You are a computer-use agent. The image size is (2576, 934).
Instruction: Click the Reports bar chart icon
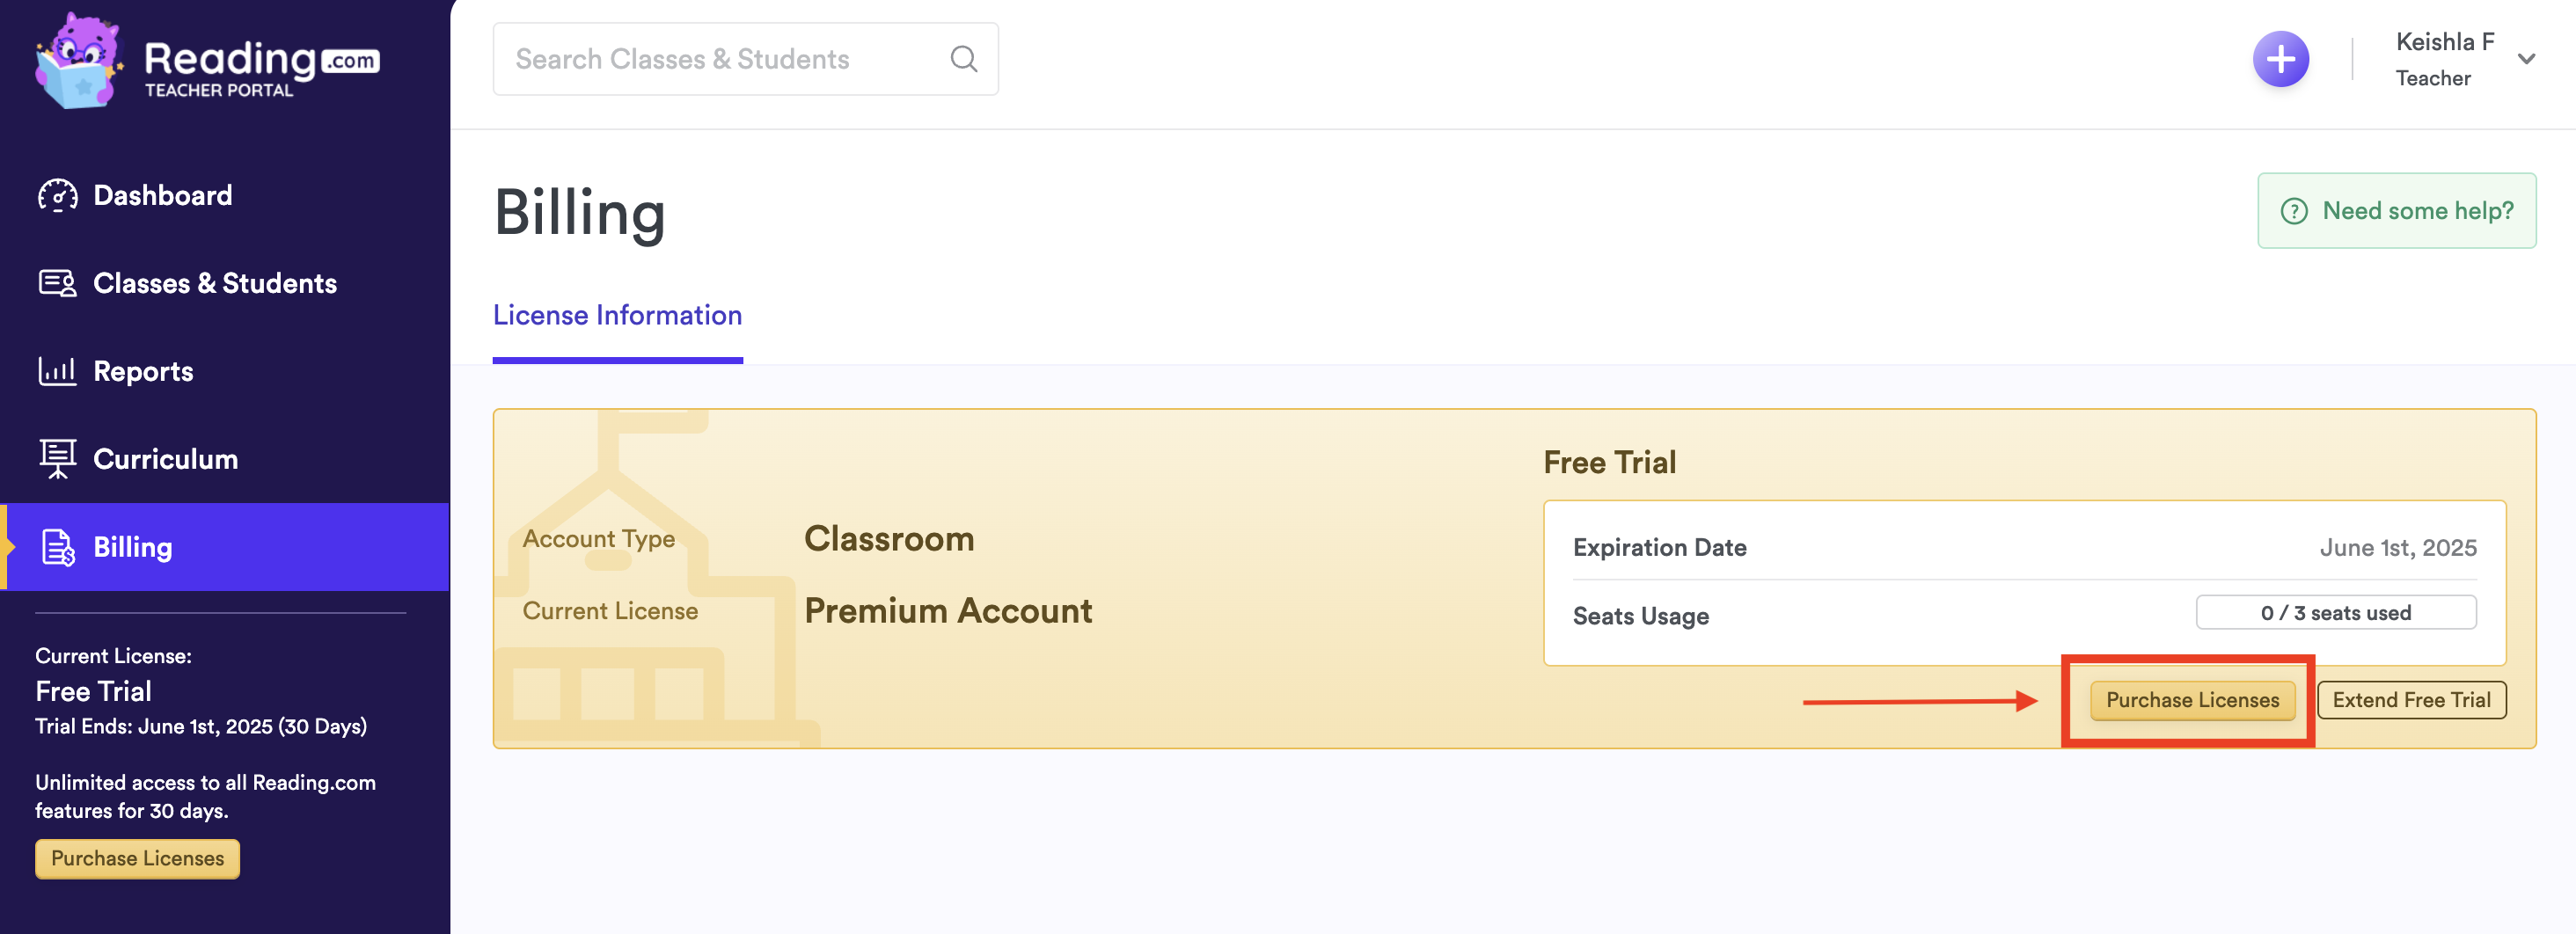(57, 371)
